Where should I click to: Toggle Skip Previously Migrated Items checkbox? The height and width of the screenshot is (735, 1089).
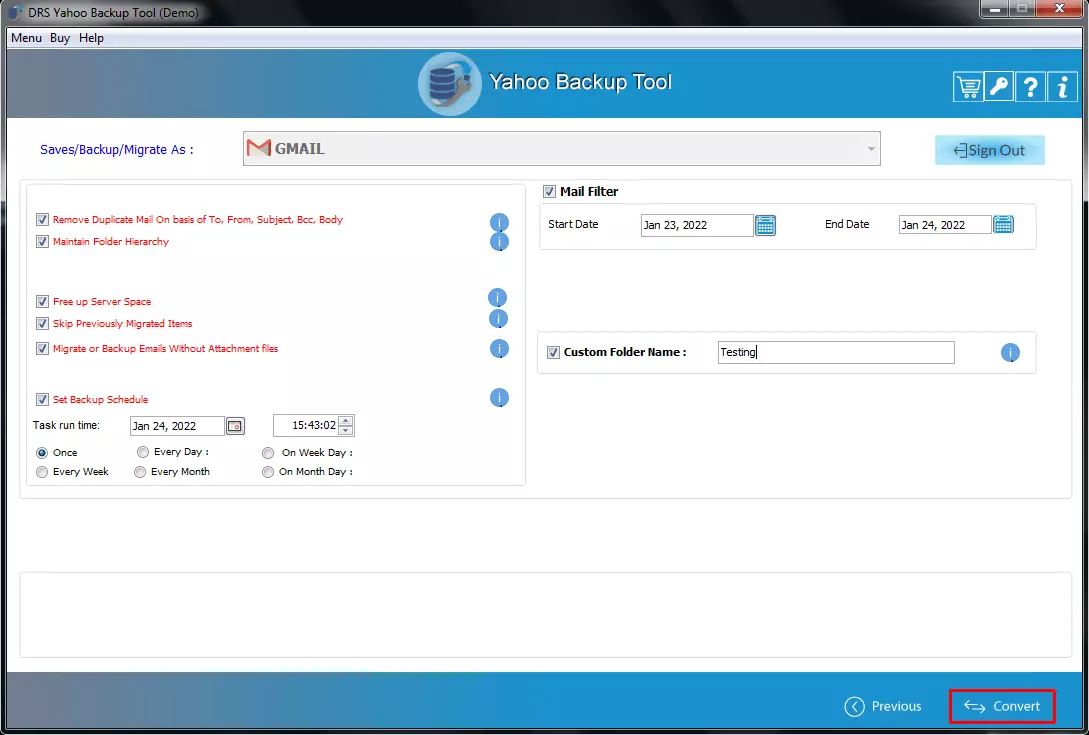click(42, 324)
